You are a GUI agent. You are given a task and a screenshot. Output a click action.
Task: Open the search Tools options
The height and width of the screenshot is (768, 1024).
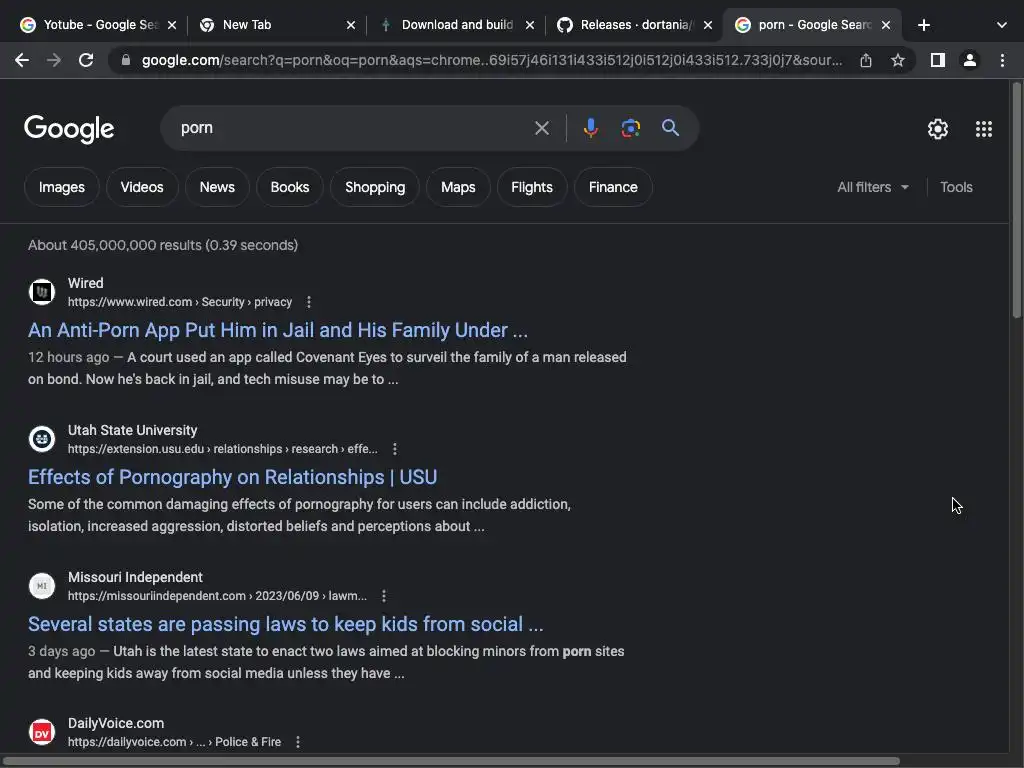pyautogui.click(x=956, y=187)
